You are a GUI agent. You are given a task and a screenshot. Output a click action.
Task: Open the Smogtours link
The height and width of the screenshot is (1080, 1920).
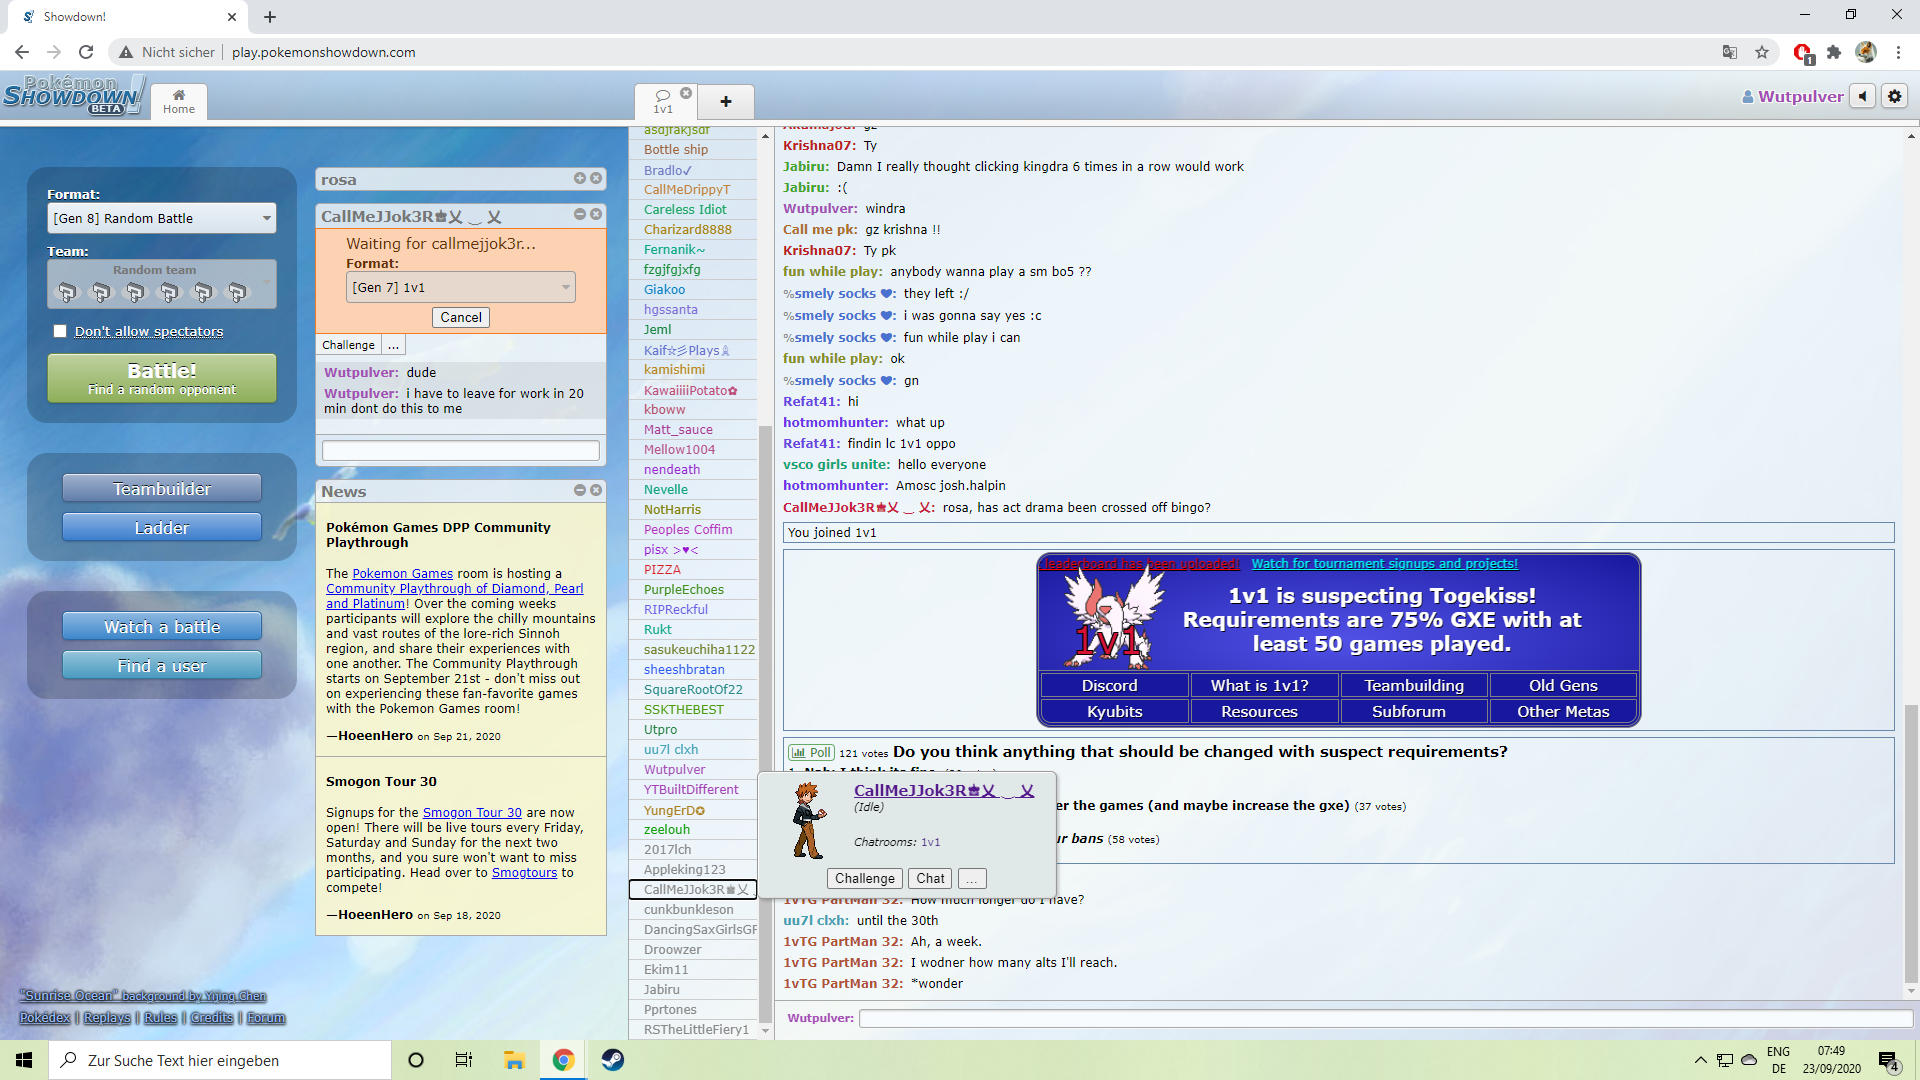(x=524, y=873)
